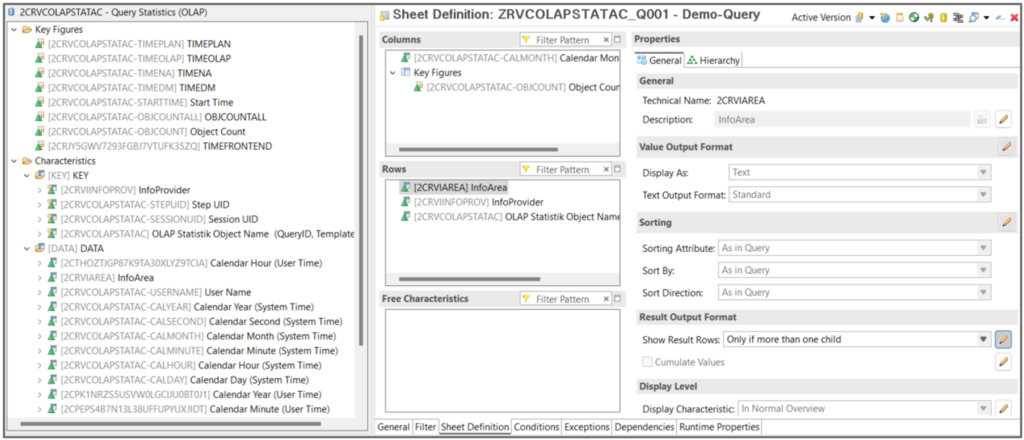
Task: Click the pencil icon next to Show Result Rows
Action: [x=1003, y=340]
